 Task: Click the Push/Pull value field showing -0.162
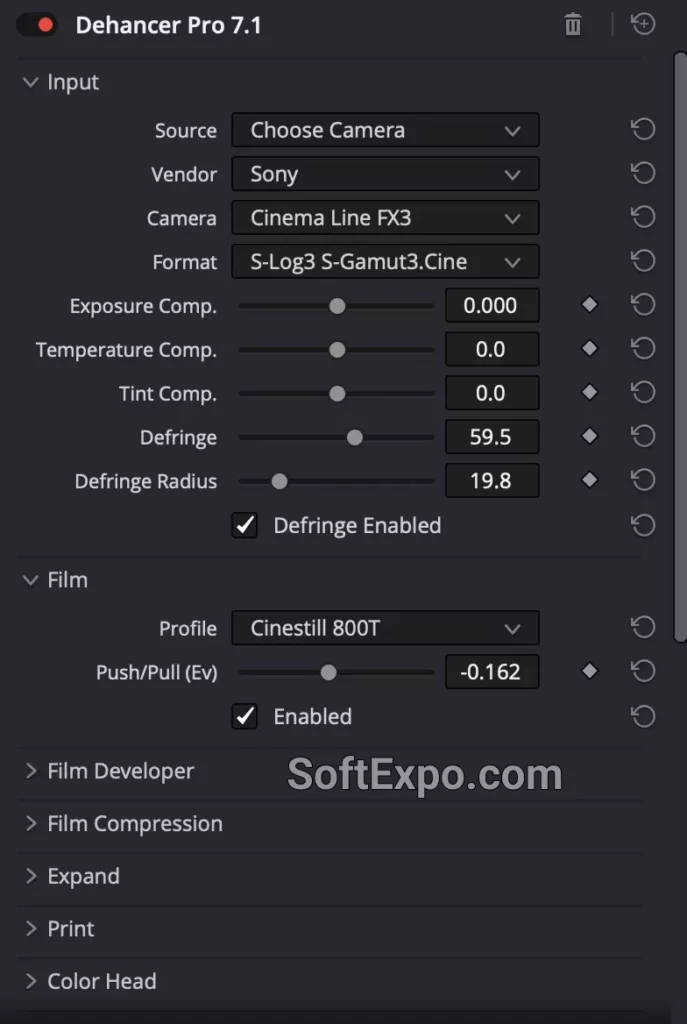coord(492,671)
